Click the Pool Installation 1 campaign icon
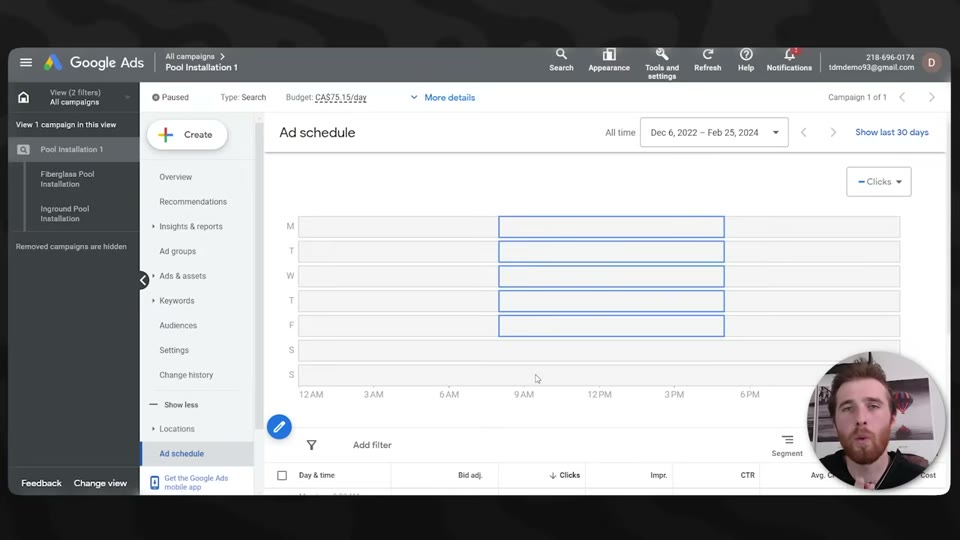Image resolution: width=960 pixels, height=540 pixels. pos(23,149)
